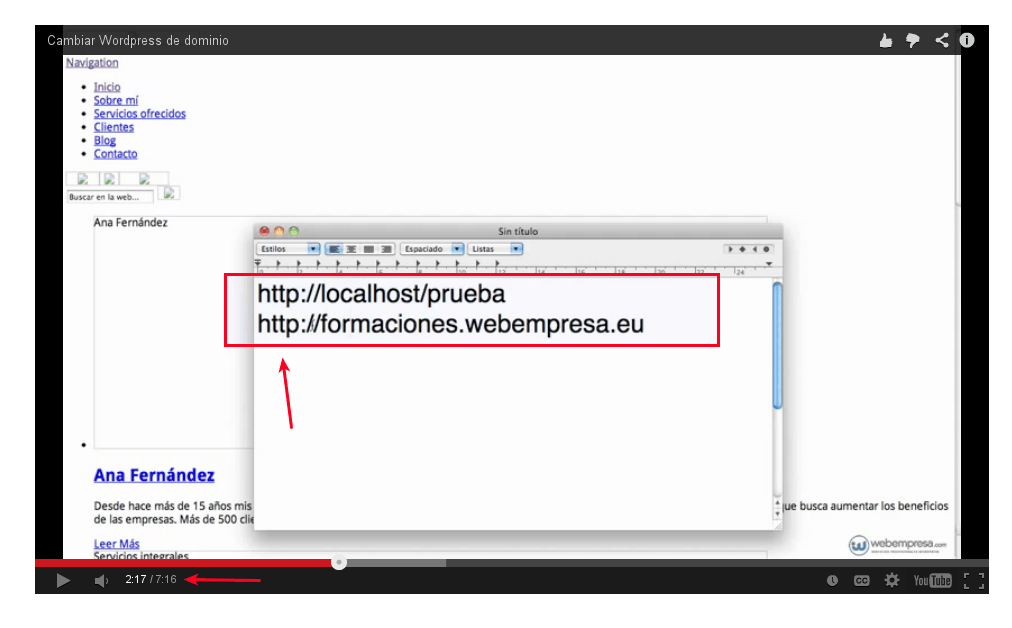Click second broken social image icon
This screenshot has height=628, width=1012.
click(x=110, y=179)
